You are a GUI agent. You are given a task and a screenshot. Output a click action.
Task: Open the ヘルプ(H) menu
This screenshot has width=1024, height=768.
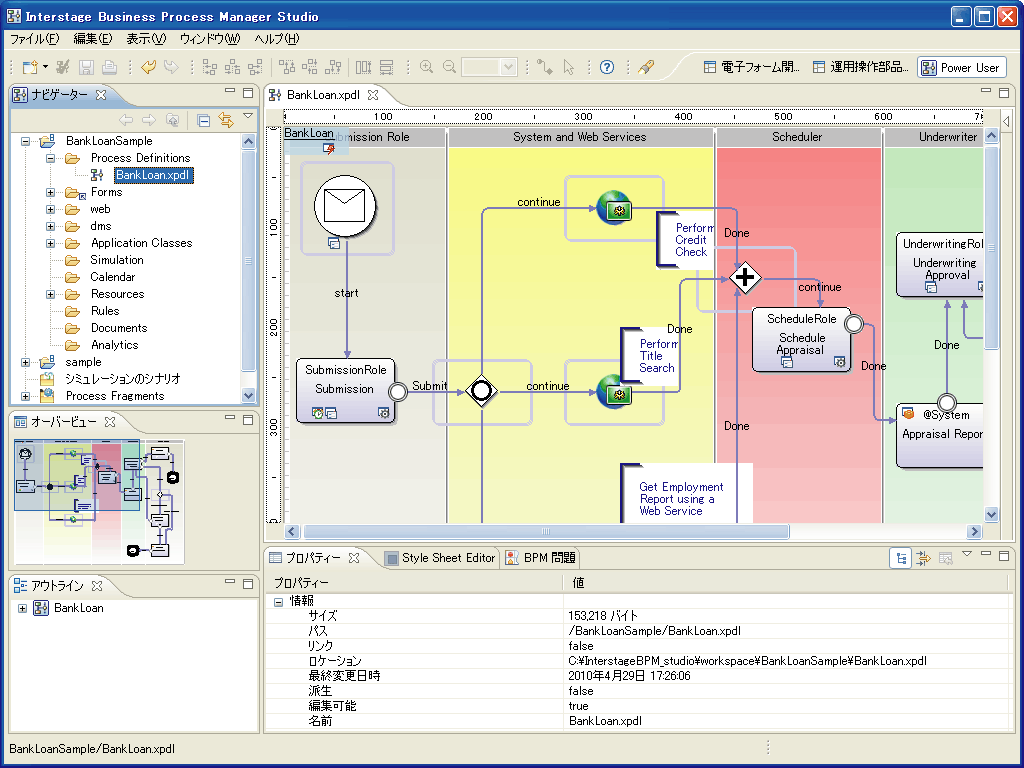coord(277,39)
